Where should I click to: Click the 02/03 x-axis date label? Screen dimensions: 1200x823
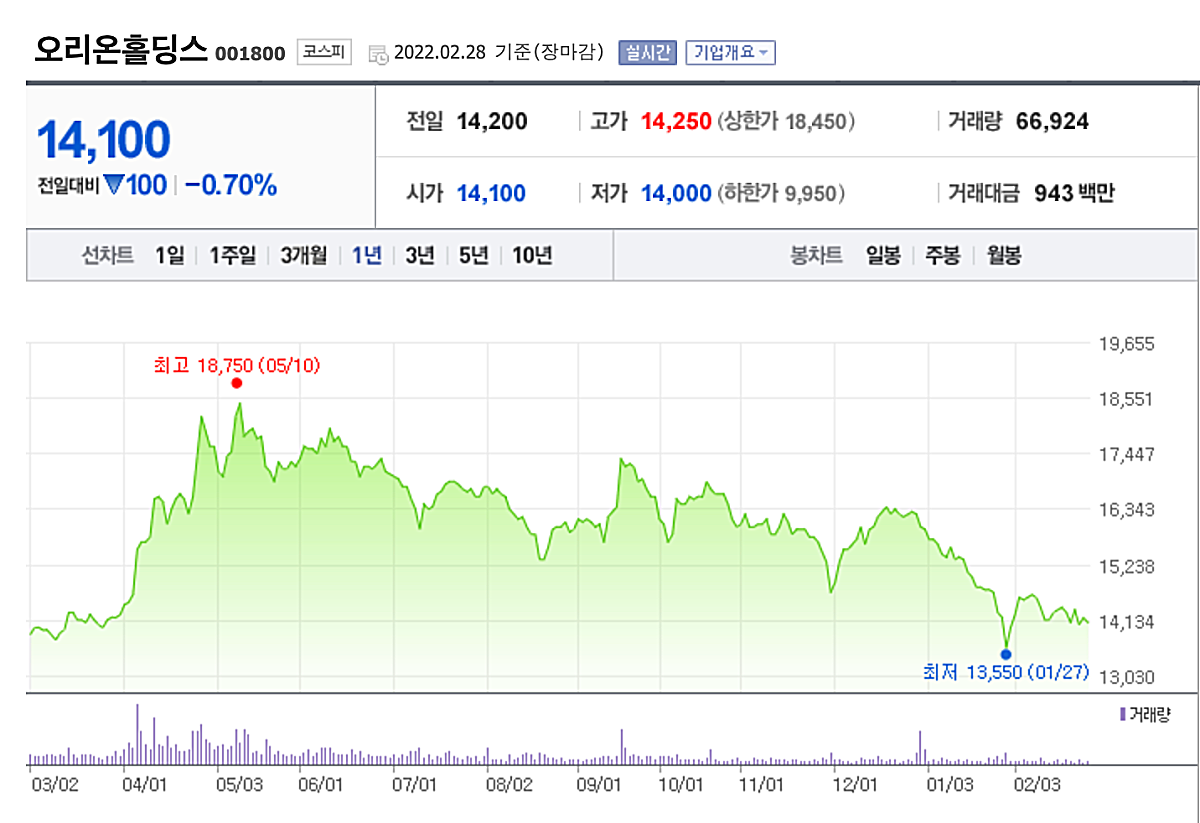[1038, 784]
